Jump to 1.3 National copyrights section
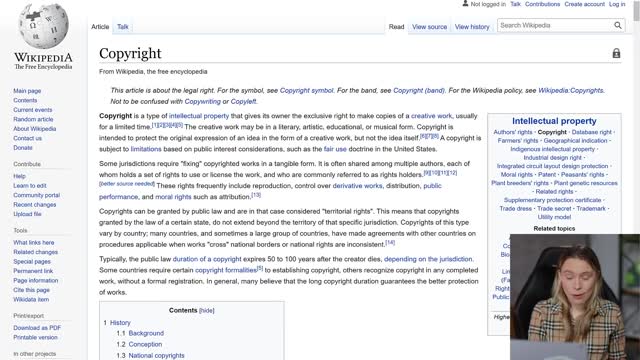 [x=156, y=355]
